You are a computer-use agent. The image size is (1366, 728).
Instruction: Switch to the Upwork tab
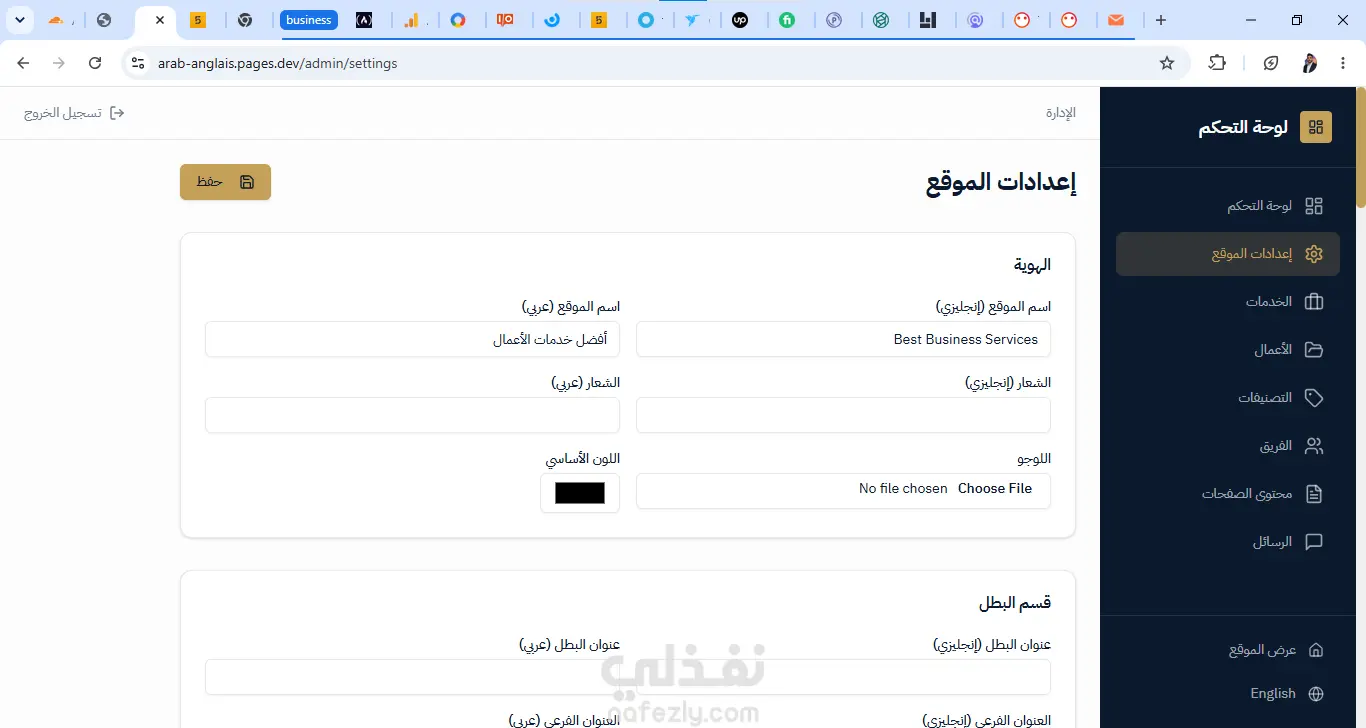pyautogui.click(x=741, y=20)
